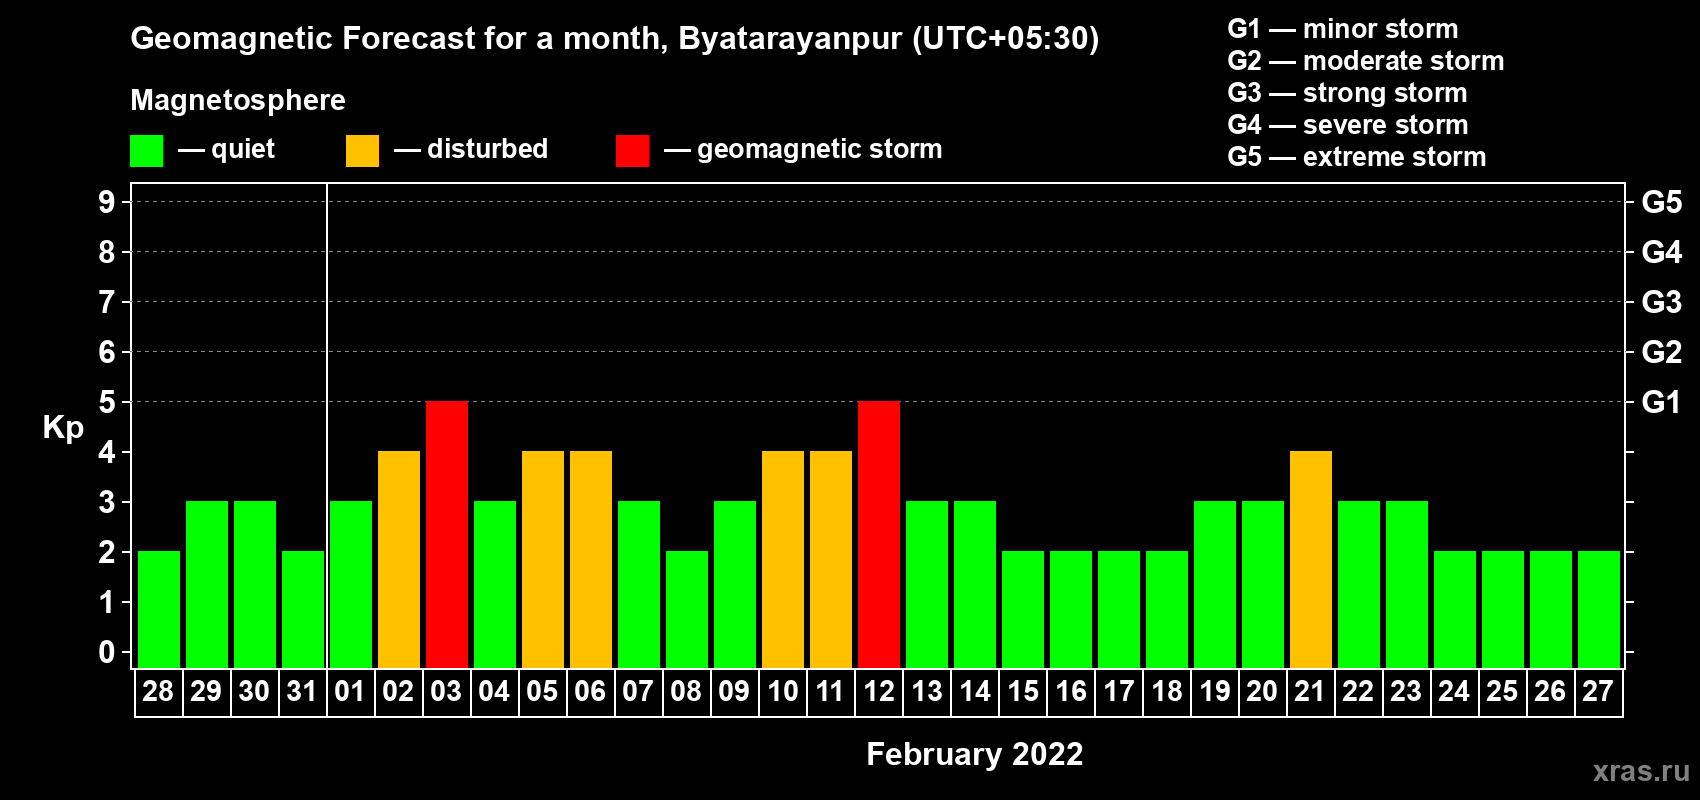
Task: Click the green bar above date 28
Action: pyautogui.click(x=159, y=610)
